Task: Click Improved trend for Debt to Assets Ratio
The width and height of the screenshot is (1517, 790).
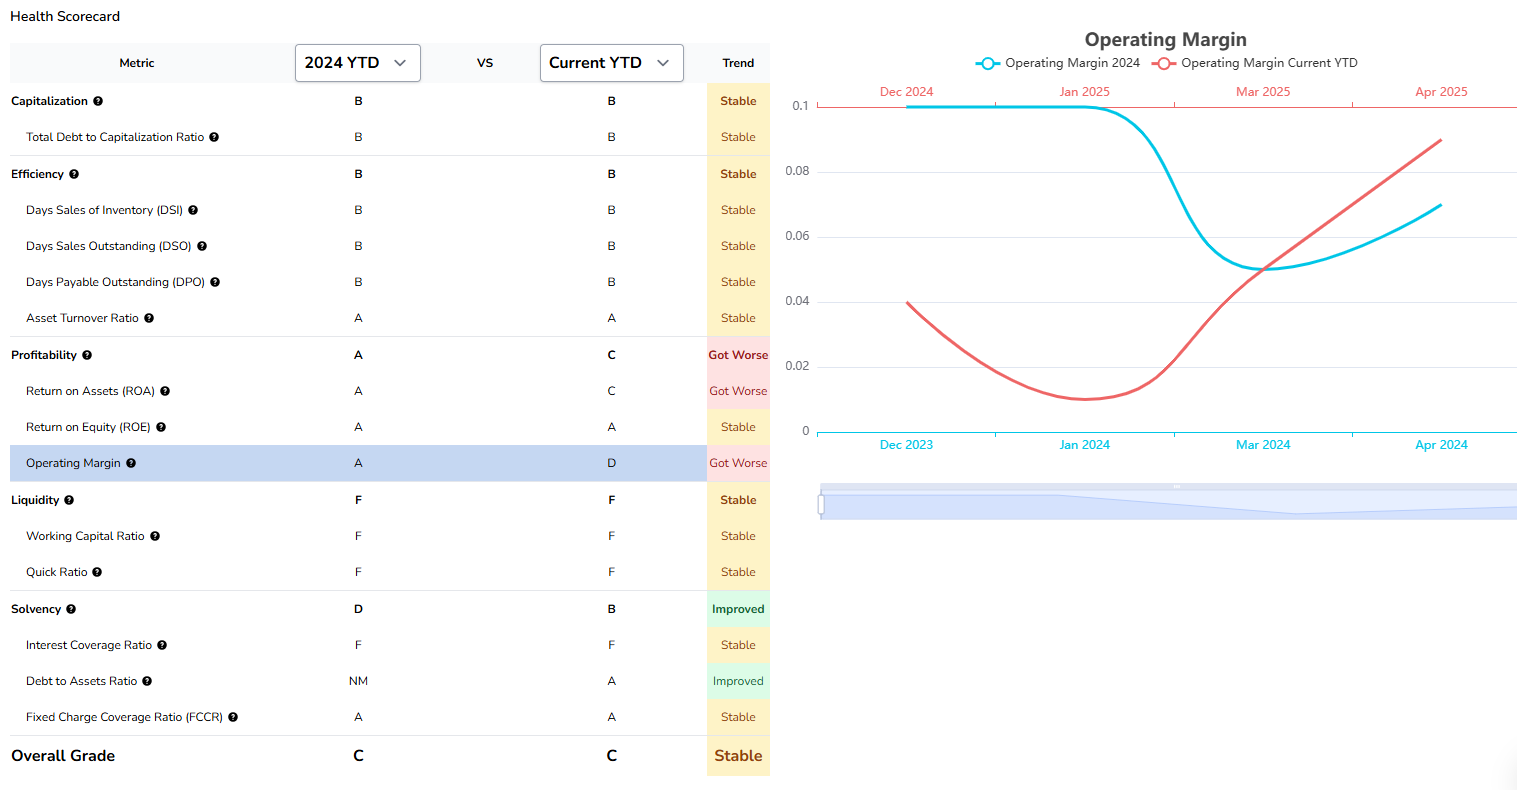Action: pyautogui.click(x=738, y=681)
